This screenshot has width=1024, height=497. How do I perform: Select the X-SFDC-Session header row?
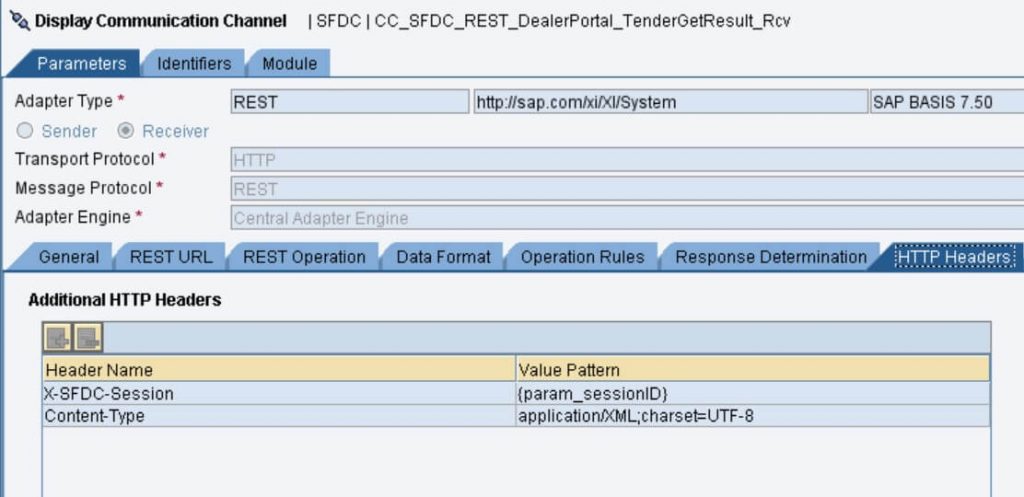(516, 394)
